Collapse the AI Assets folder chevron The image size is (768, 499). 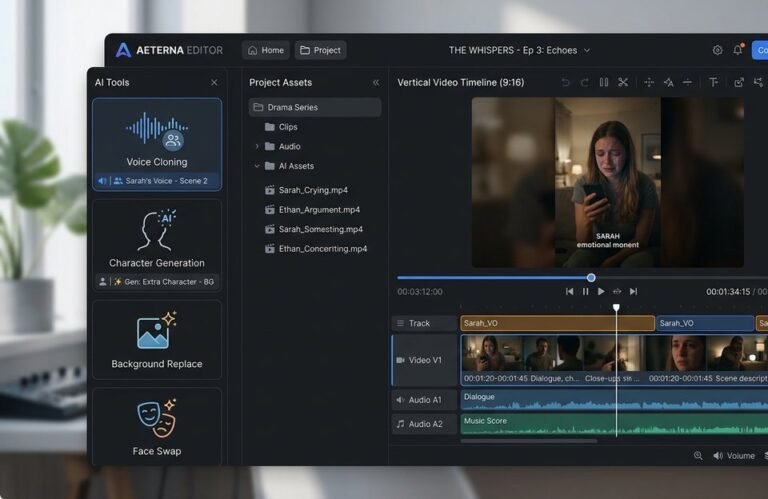click(x=257, y=166)
